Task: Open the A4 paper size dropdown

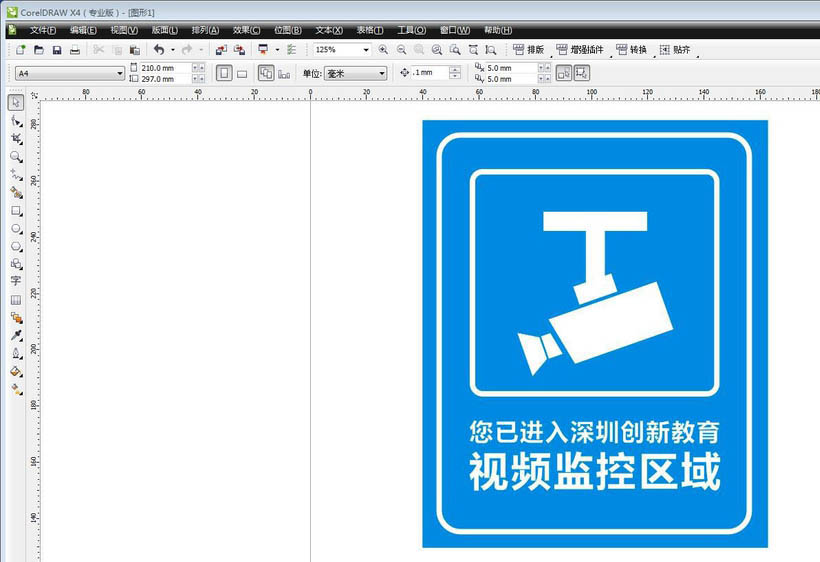Action: pyautogui.click(x=120, y=74)
